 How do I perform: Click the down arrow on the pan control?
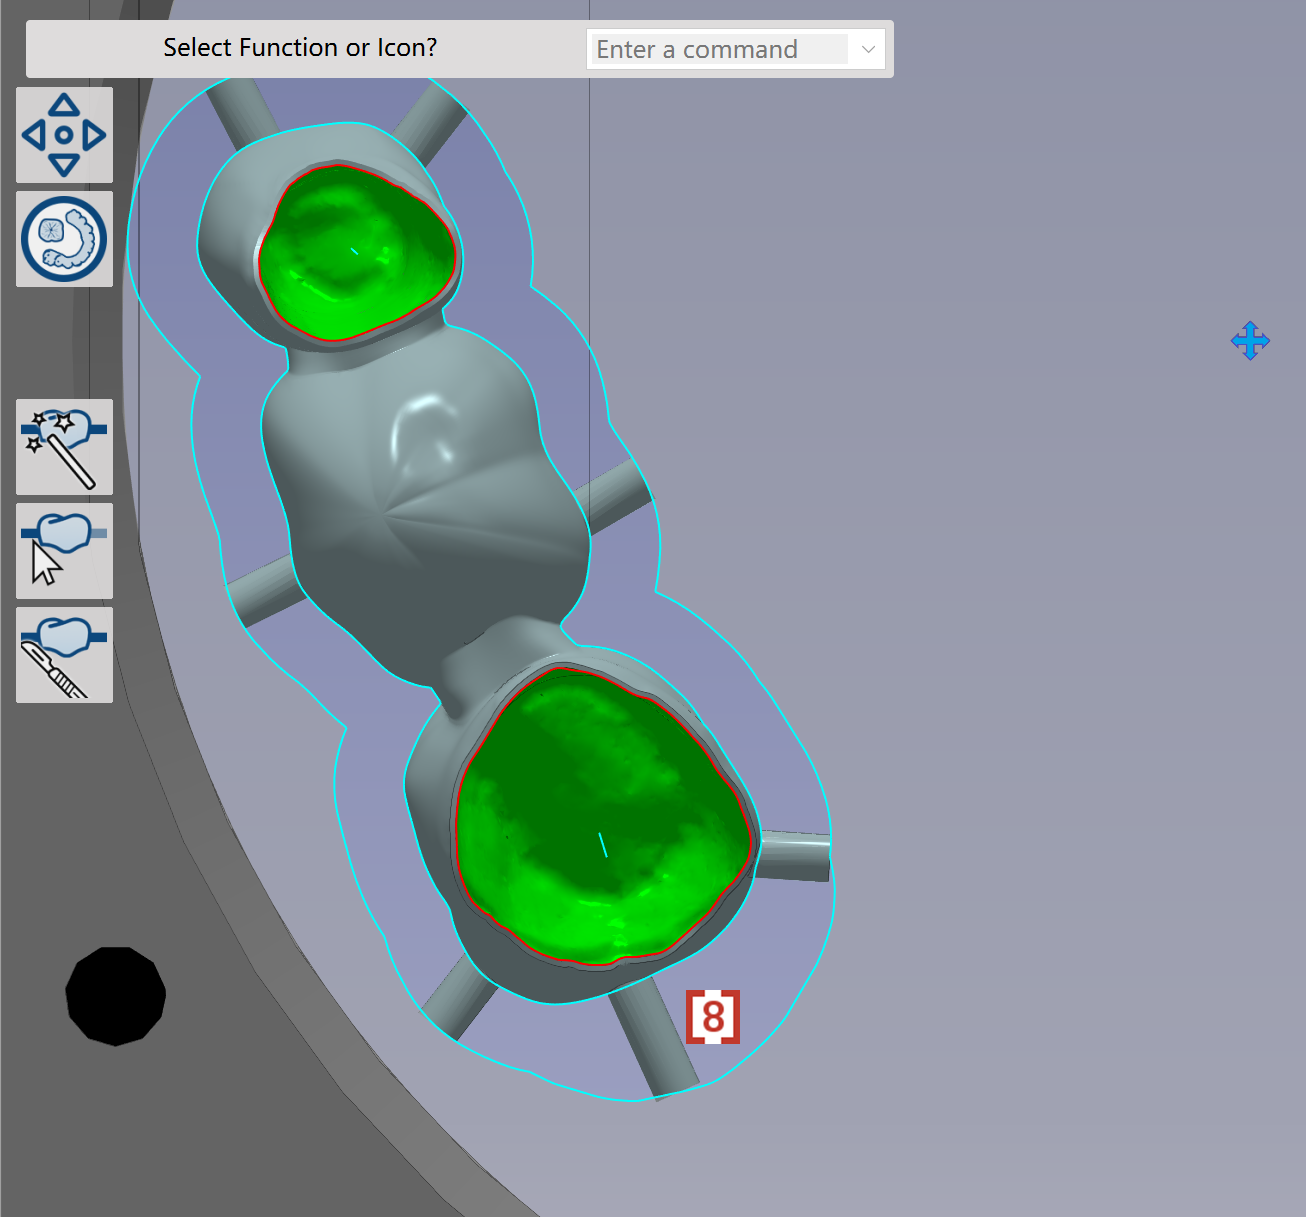(64, 165)
